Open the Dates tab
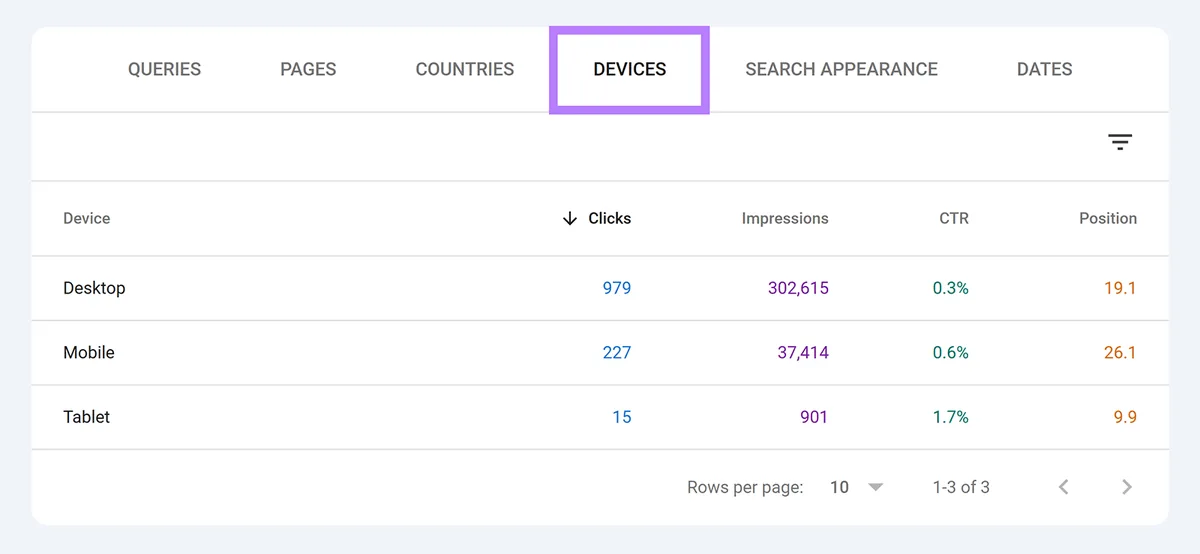 click(x=1044, y=69)
